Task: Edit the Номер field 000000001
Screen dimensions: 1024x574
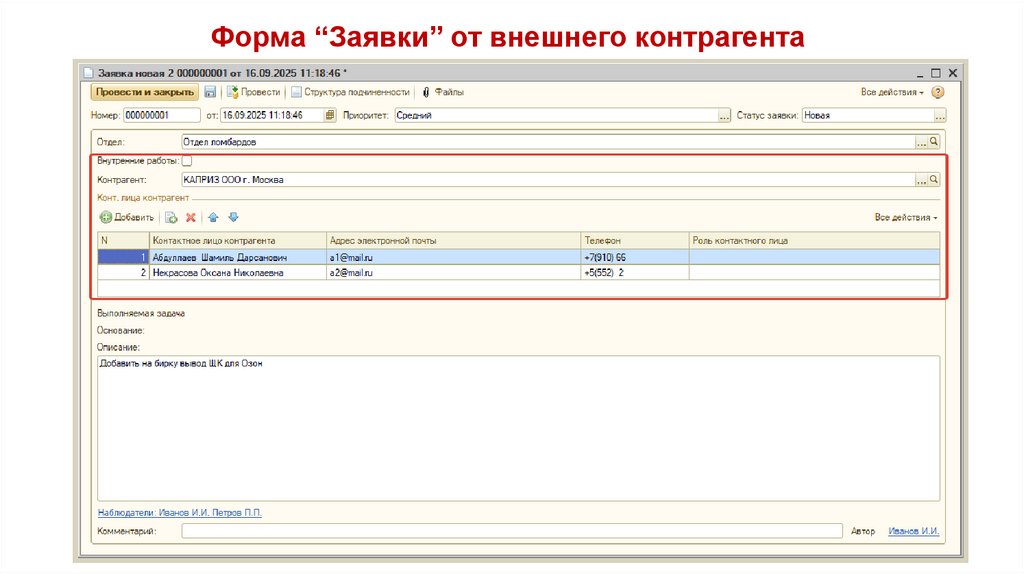Action: 161,115
